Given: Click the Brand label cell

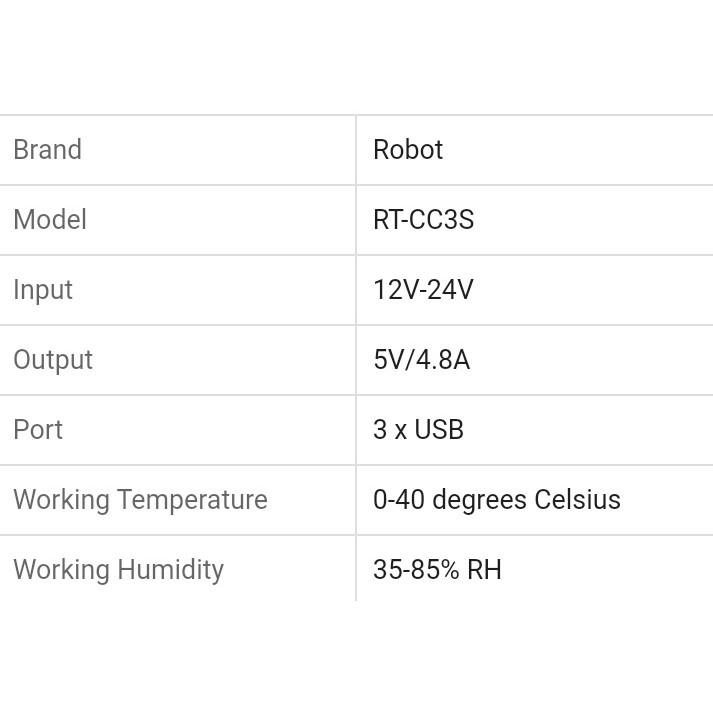Looking at the screenshot, I should coord(47,150).
